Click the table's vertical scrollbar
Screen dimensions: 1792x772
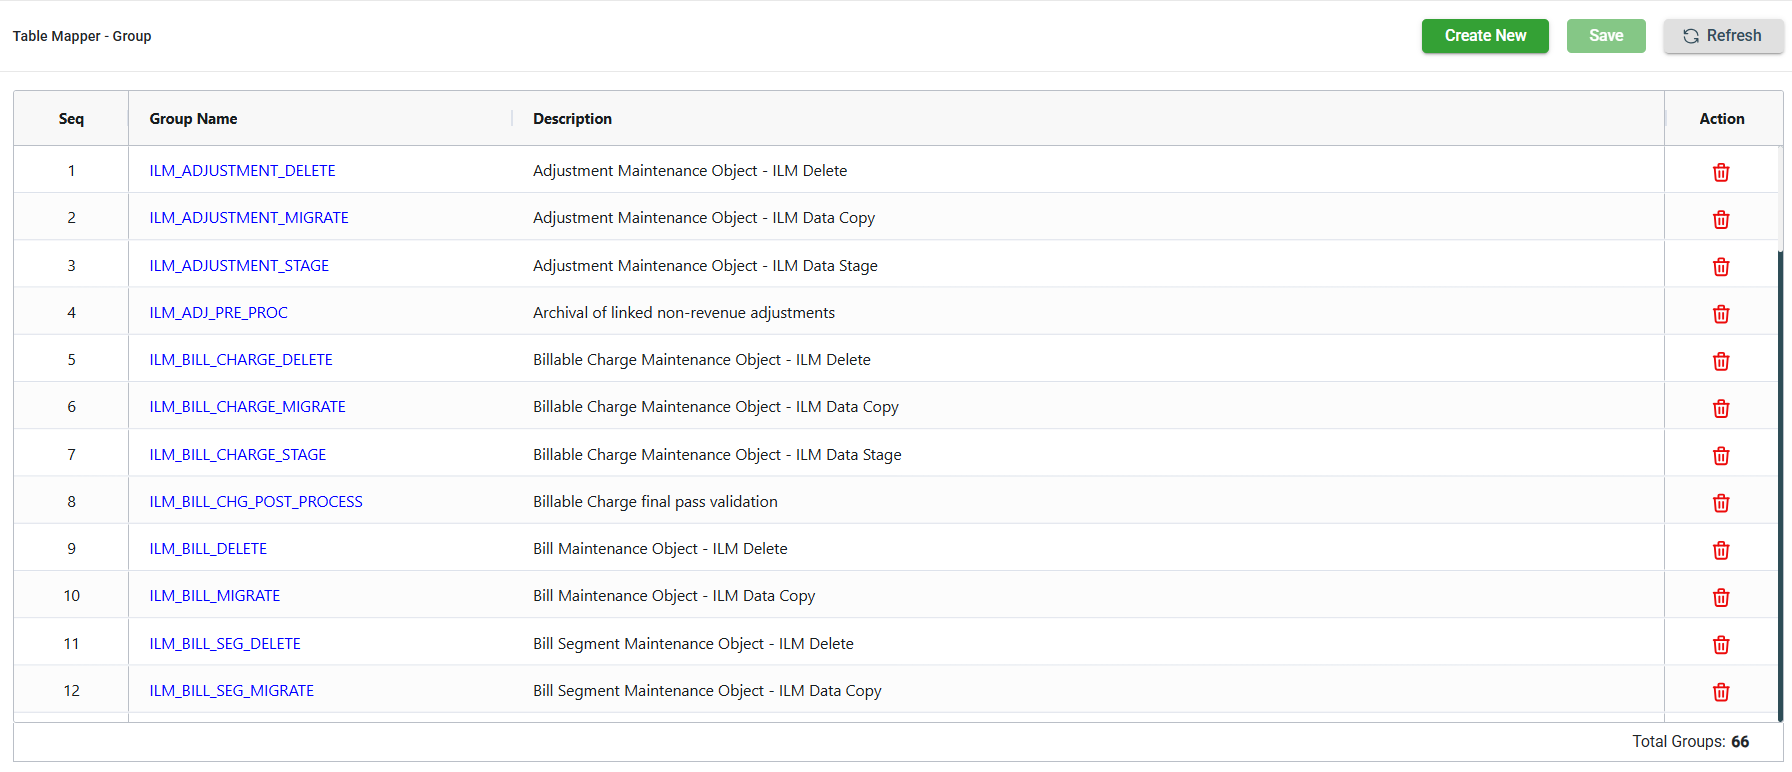point(1779,480)
